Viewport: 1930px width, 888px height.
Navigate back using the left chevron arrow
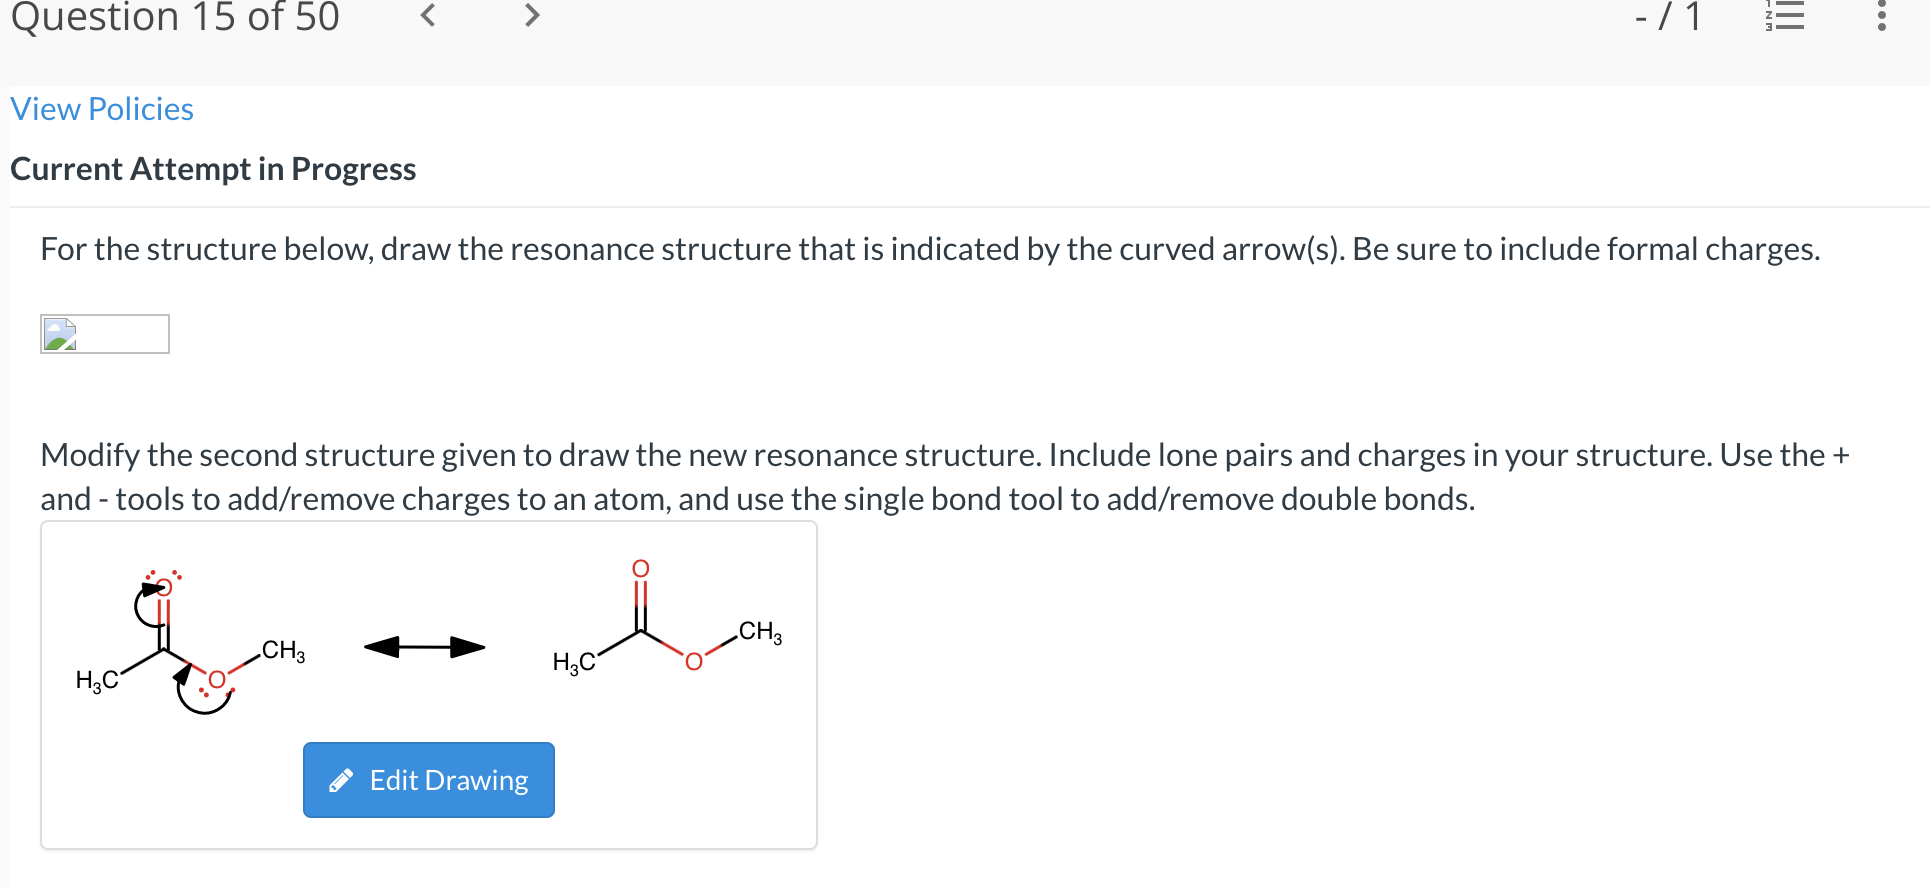click(x=426, y=16)
